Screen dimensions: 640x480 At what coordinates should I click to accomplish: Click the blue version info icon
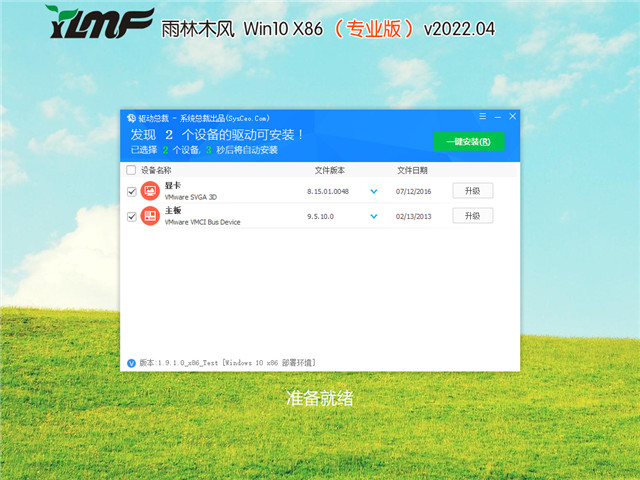pyautogui.click(x=131, y=363)
